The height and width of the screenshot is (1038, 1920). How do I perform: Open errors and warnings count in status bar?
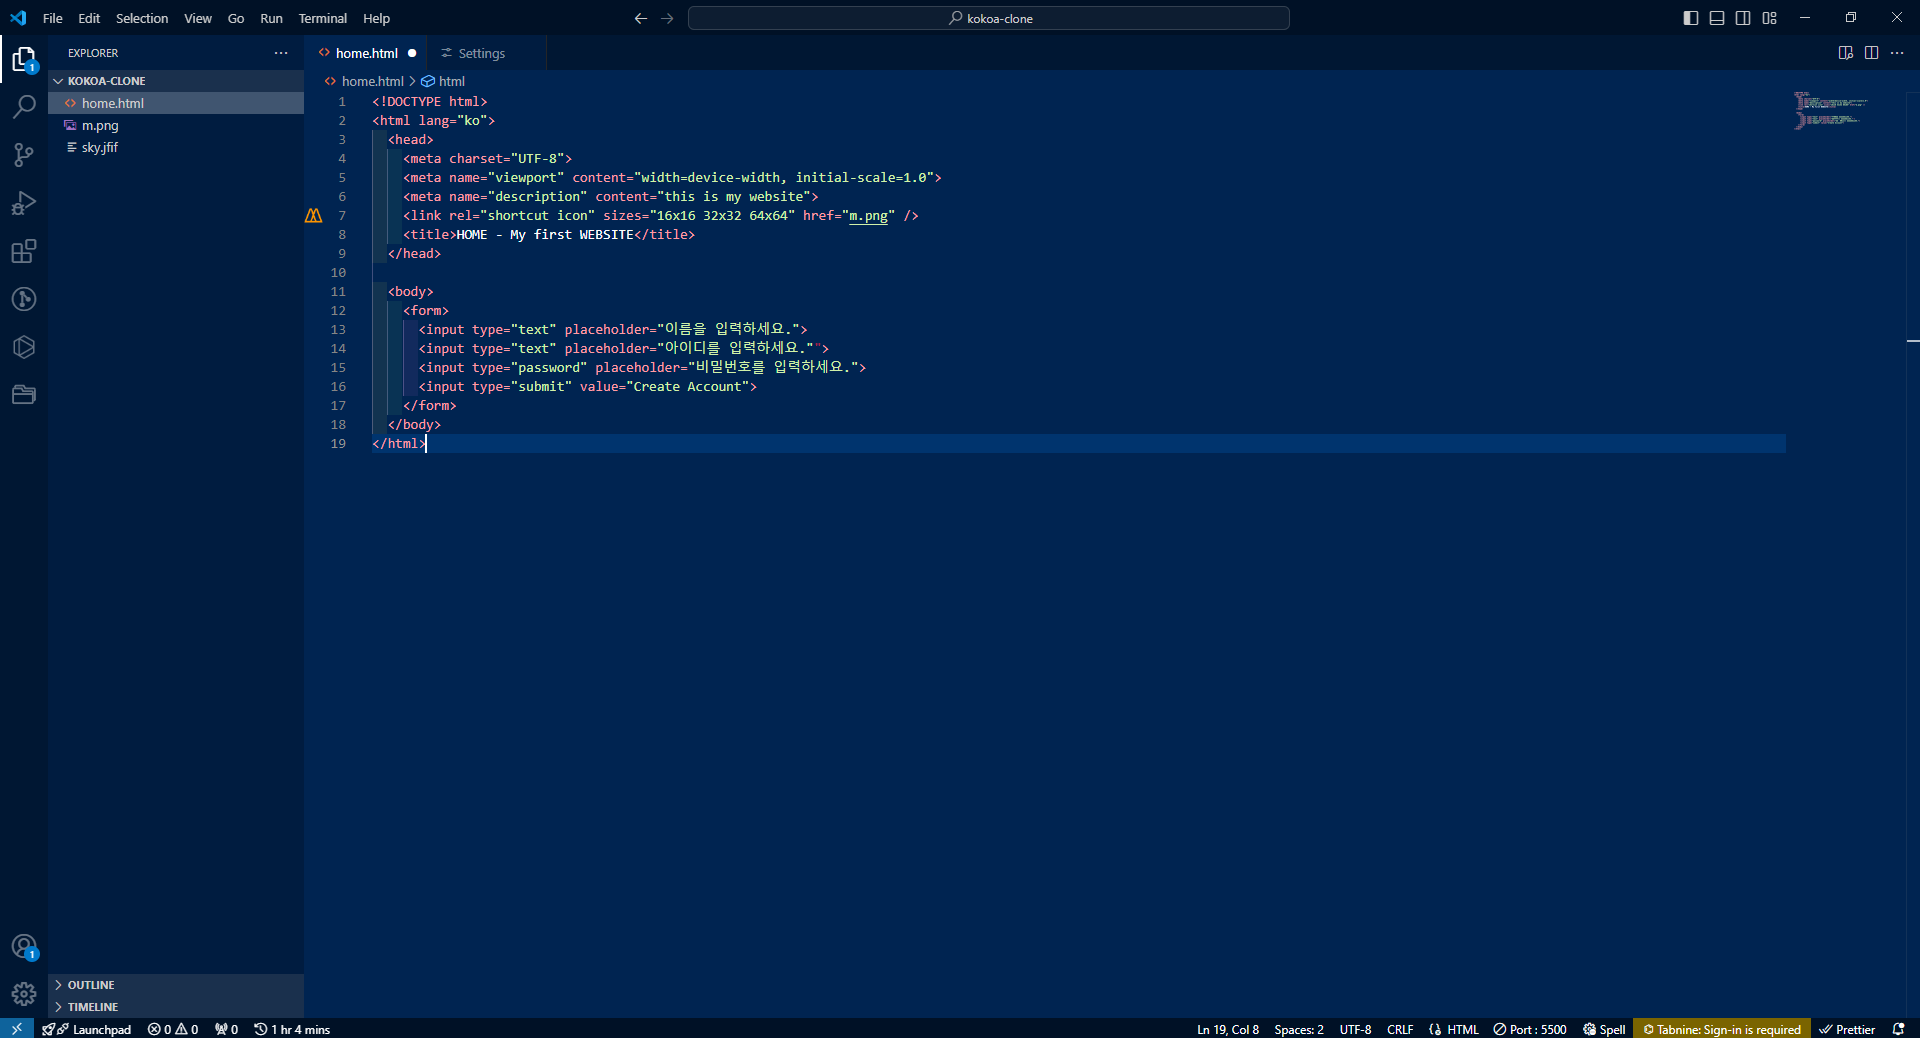(x=172, y=1029)
